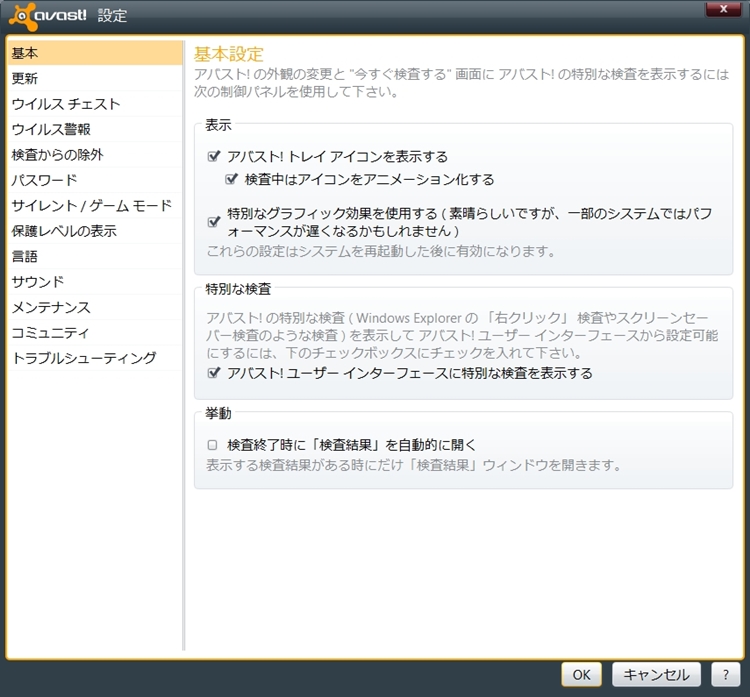Select 保護レベルの表示 in sidebar
750x697 pixels.
point(95,231)
